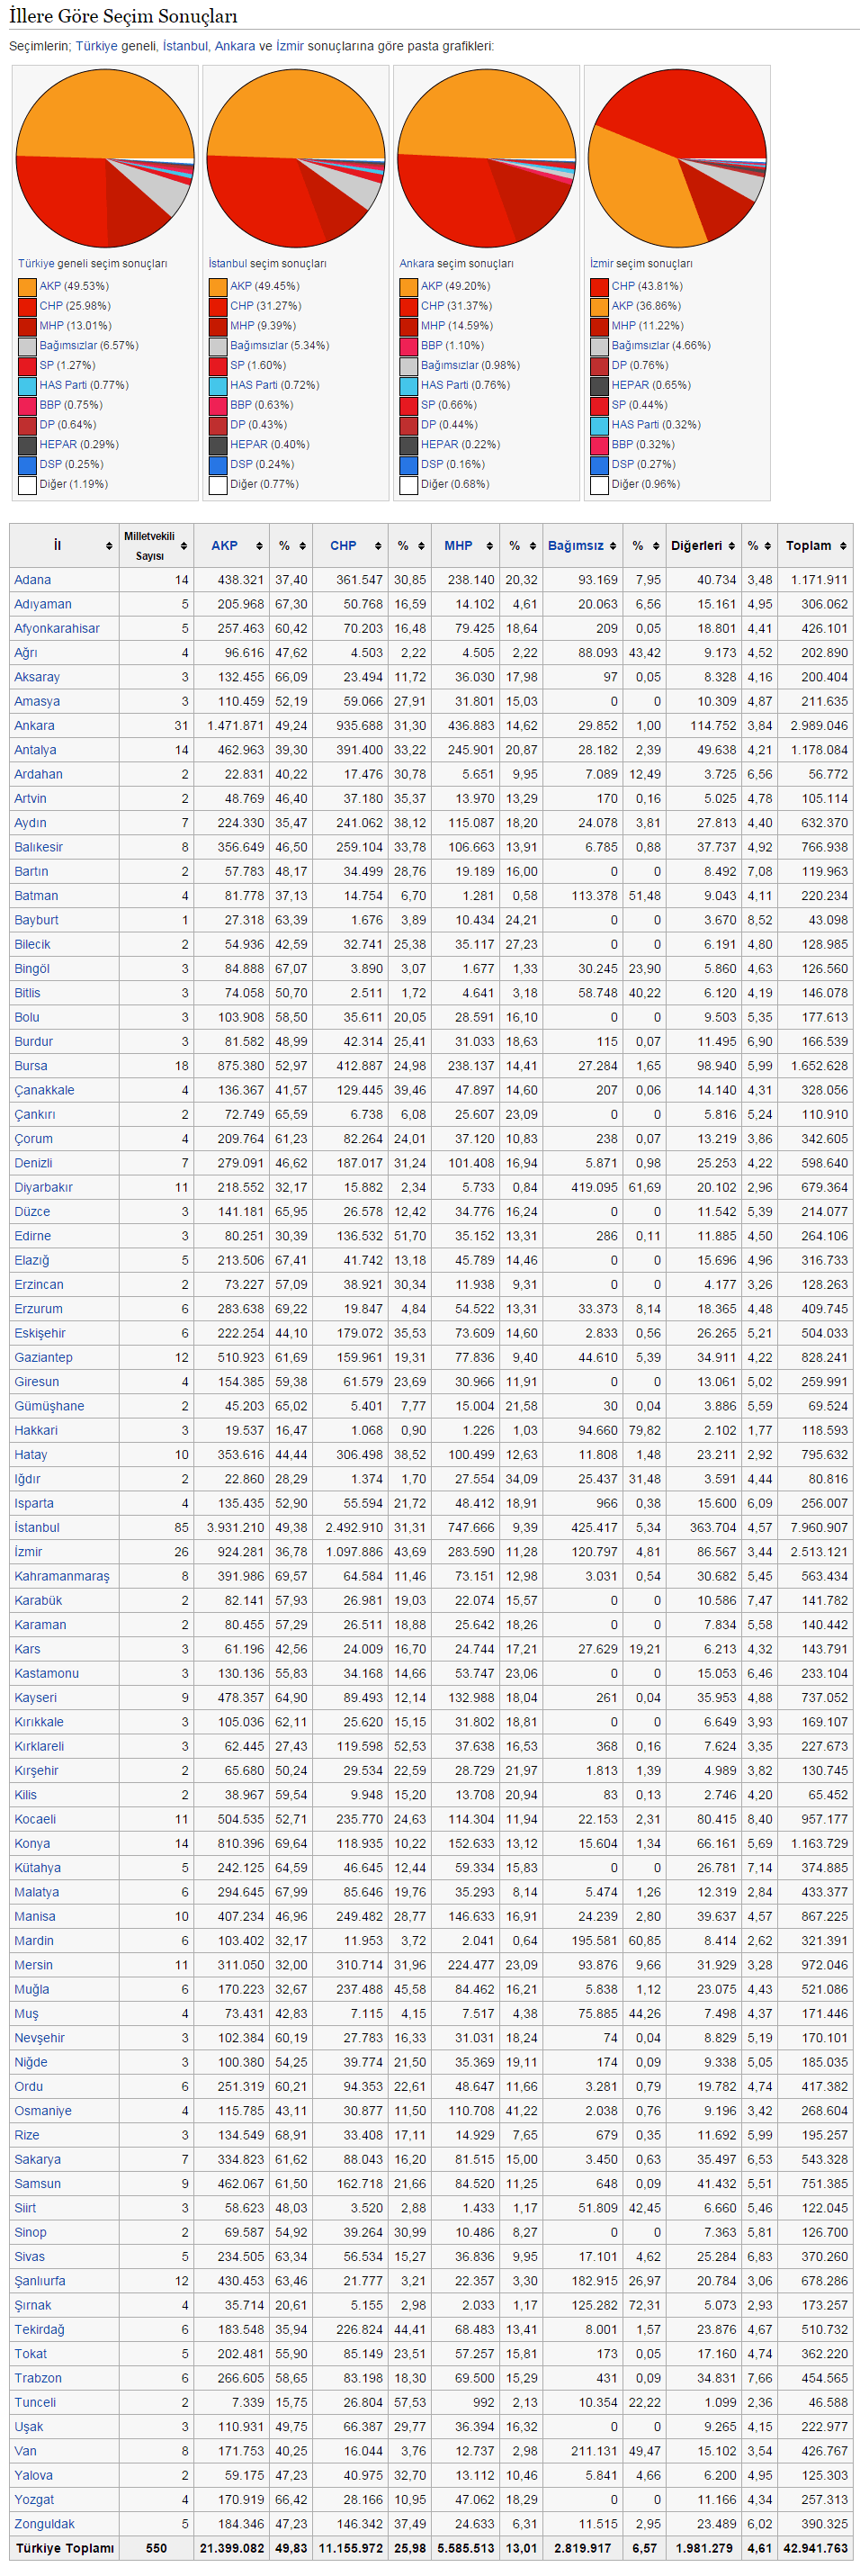Viewport: 860px width, 2576px height.
Task: Click the Türkiye link in intro sentence
Action: (x=96, y=46)
